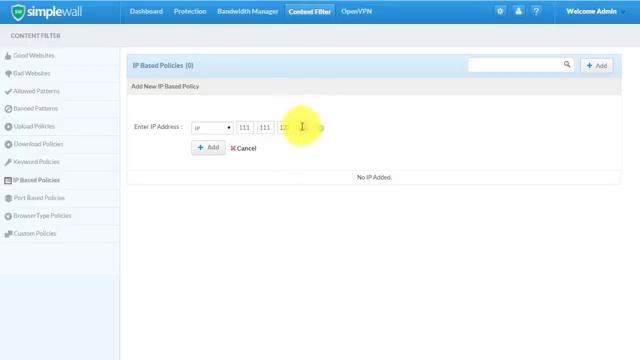Open the Protection tab
The width and height of the screenshot is (640, 360).
coord(190,11)
